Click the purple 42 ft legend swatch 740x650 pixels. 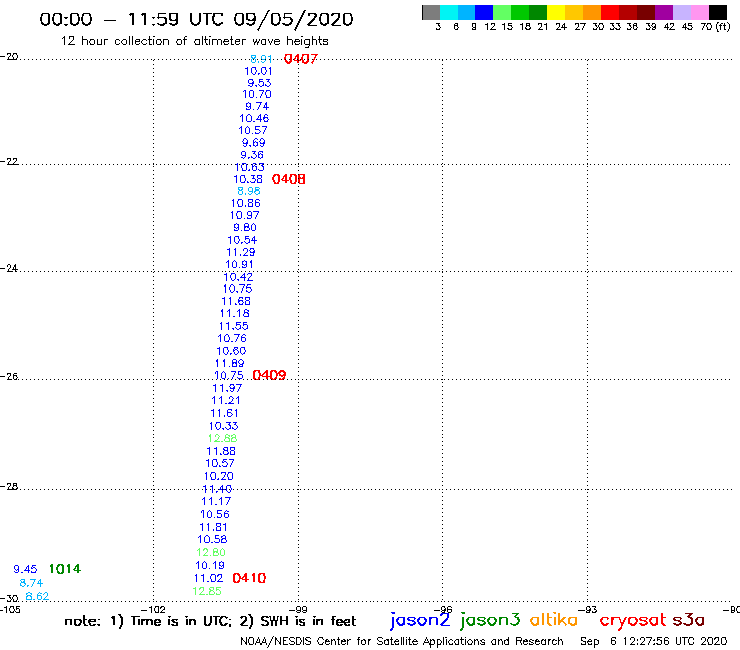664,13
